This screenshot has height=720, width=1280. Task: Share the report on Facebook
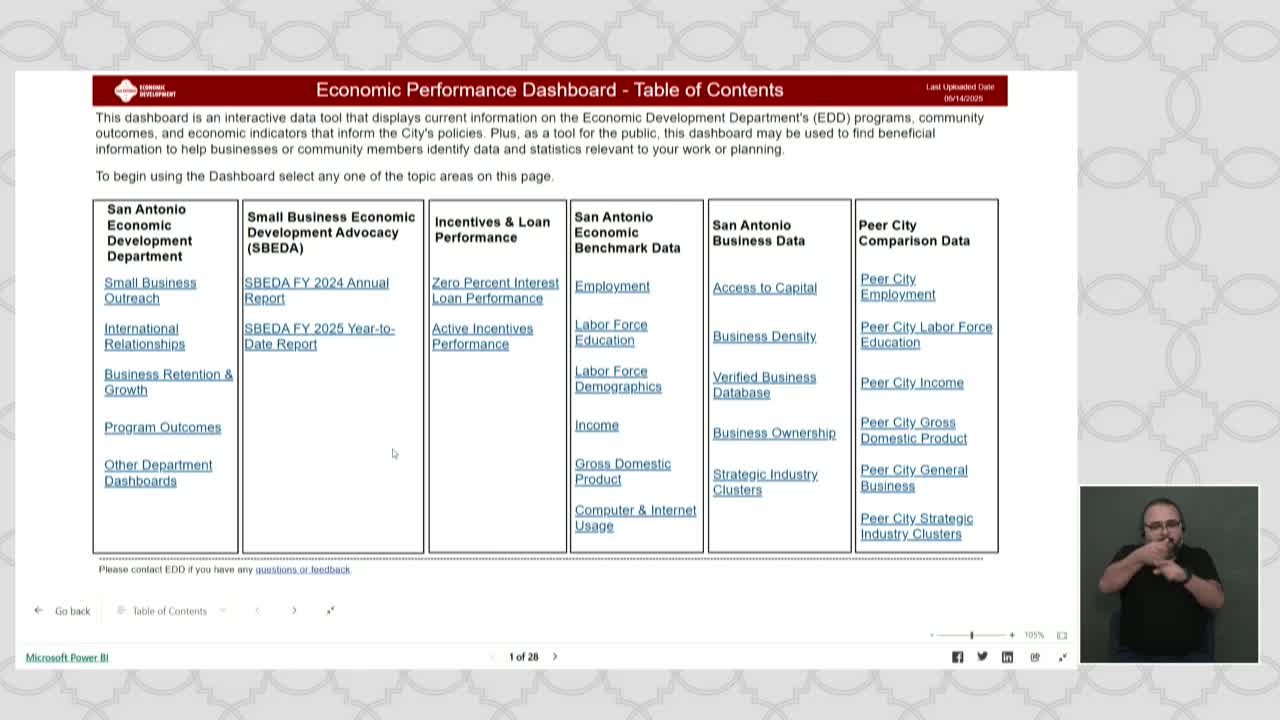[957, 657]
